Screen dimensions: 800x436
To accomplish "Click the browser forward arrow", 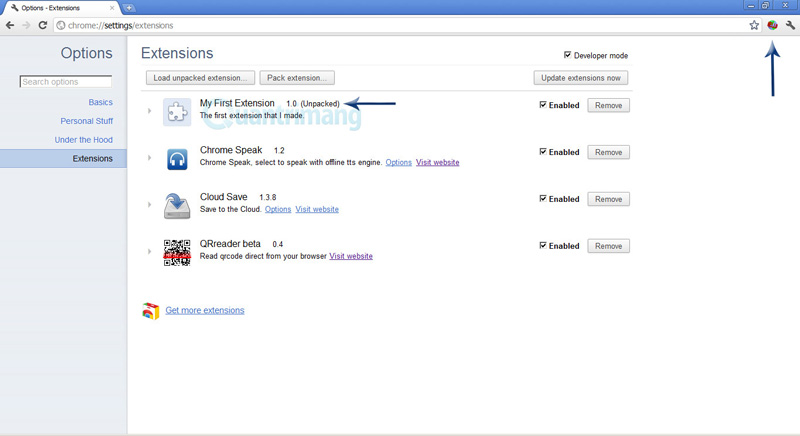I will pyautogui.click(x=27, y=25).
